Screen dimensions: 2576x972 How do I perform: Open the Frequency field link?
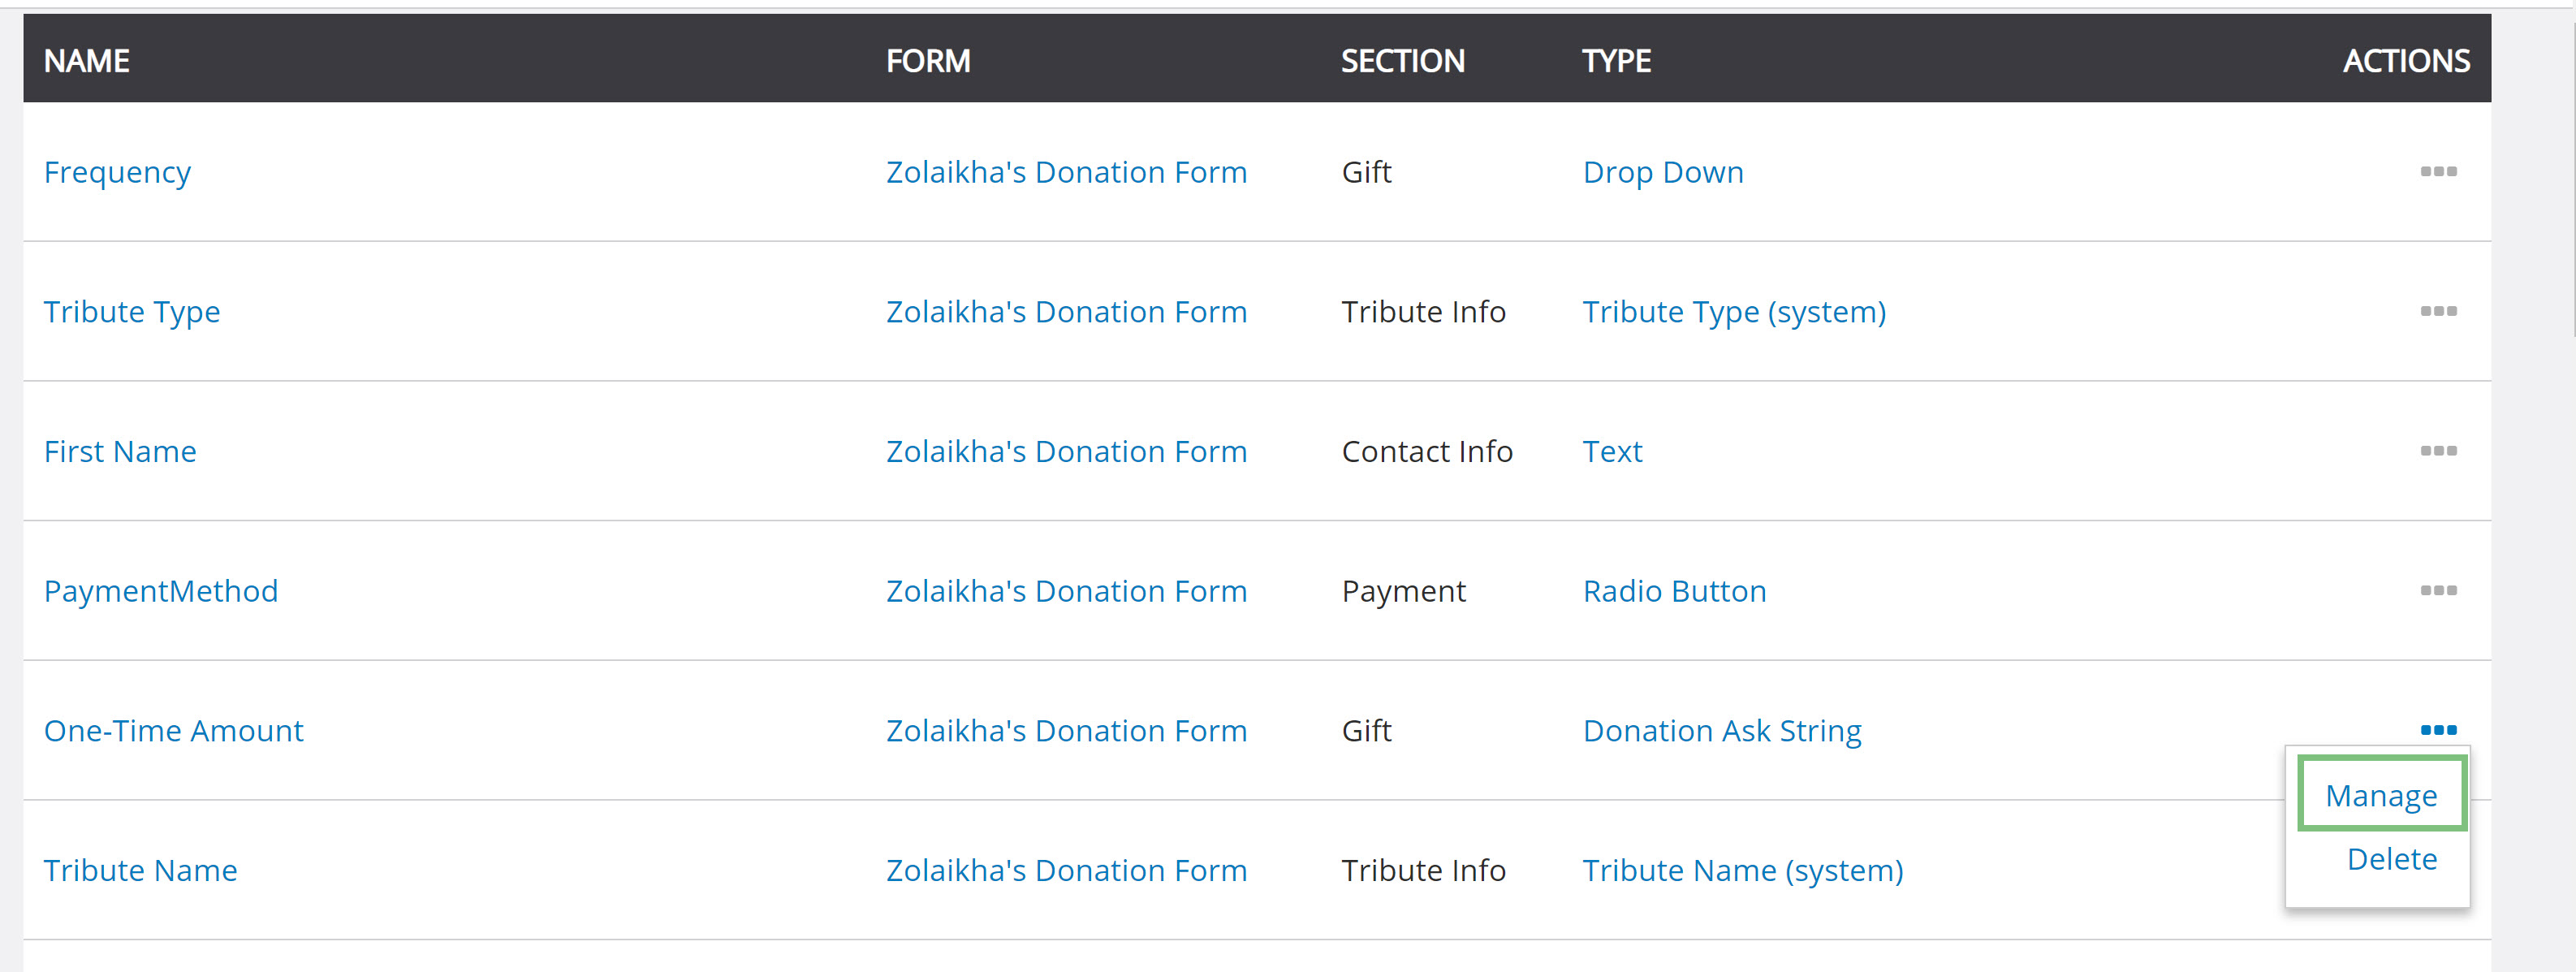pos(117,172)
